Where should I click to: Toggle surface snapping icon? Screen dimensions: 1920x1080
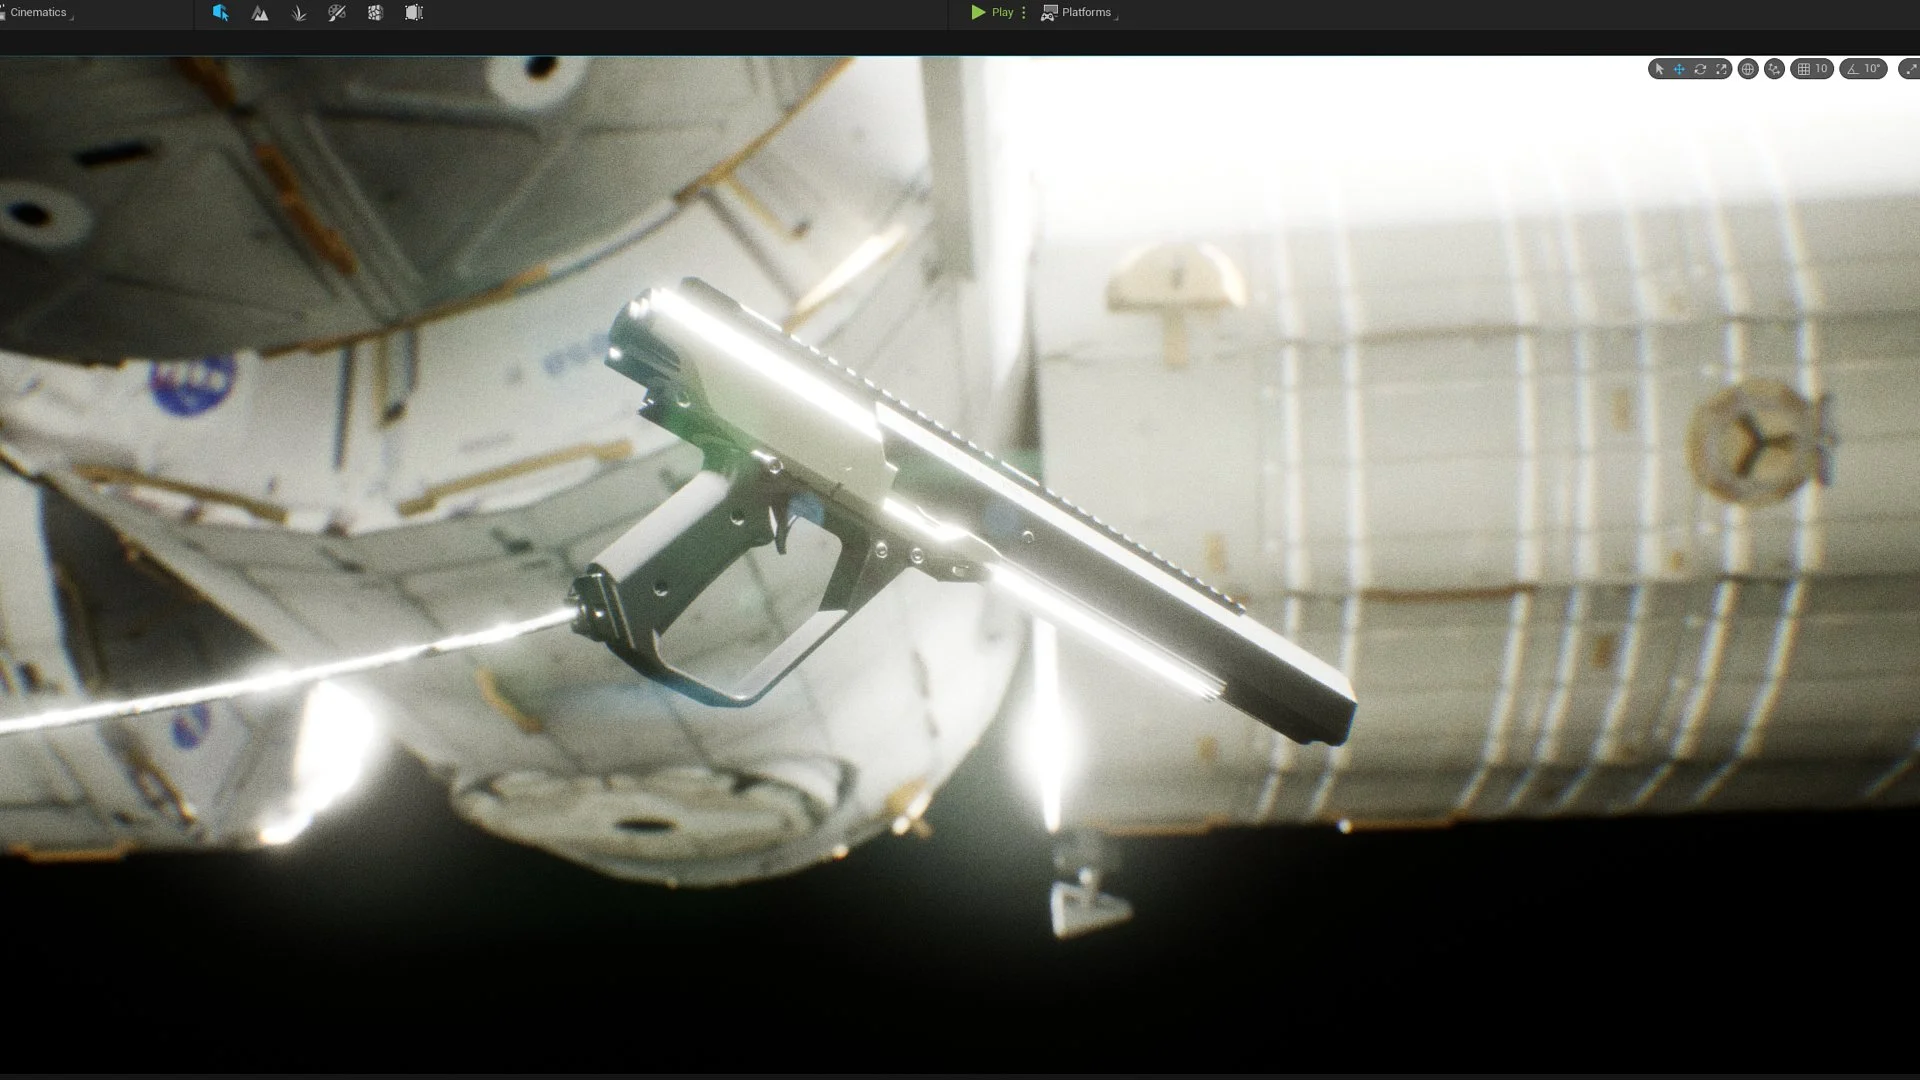pyautogui.click(x=1774, y=69)
